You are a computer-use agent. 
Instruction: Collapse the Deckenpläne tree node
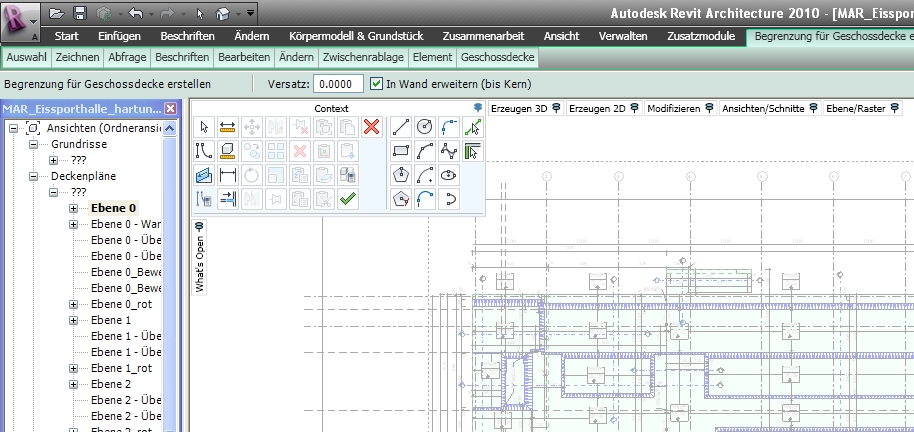click(x=34, y=176)
